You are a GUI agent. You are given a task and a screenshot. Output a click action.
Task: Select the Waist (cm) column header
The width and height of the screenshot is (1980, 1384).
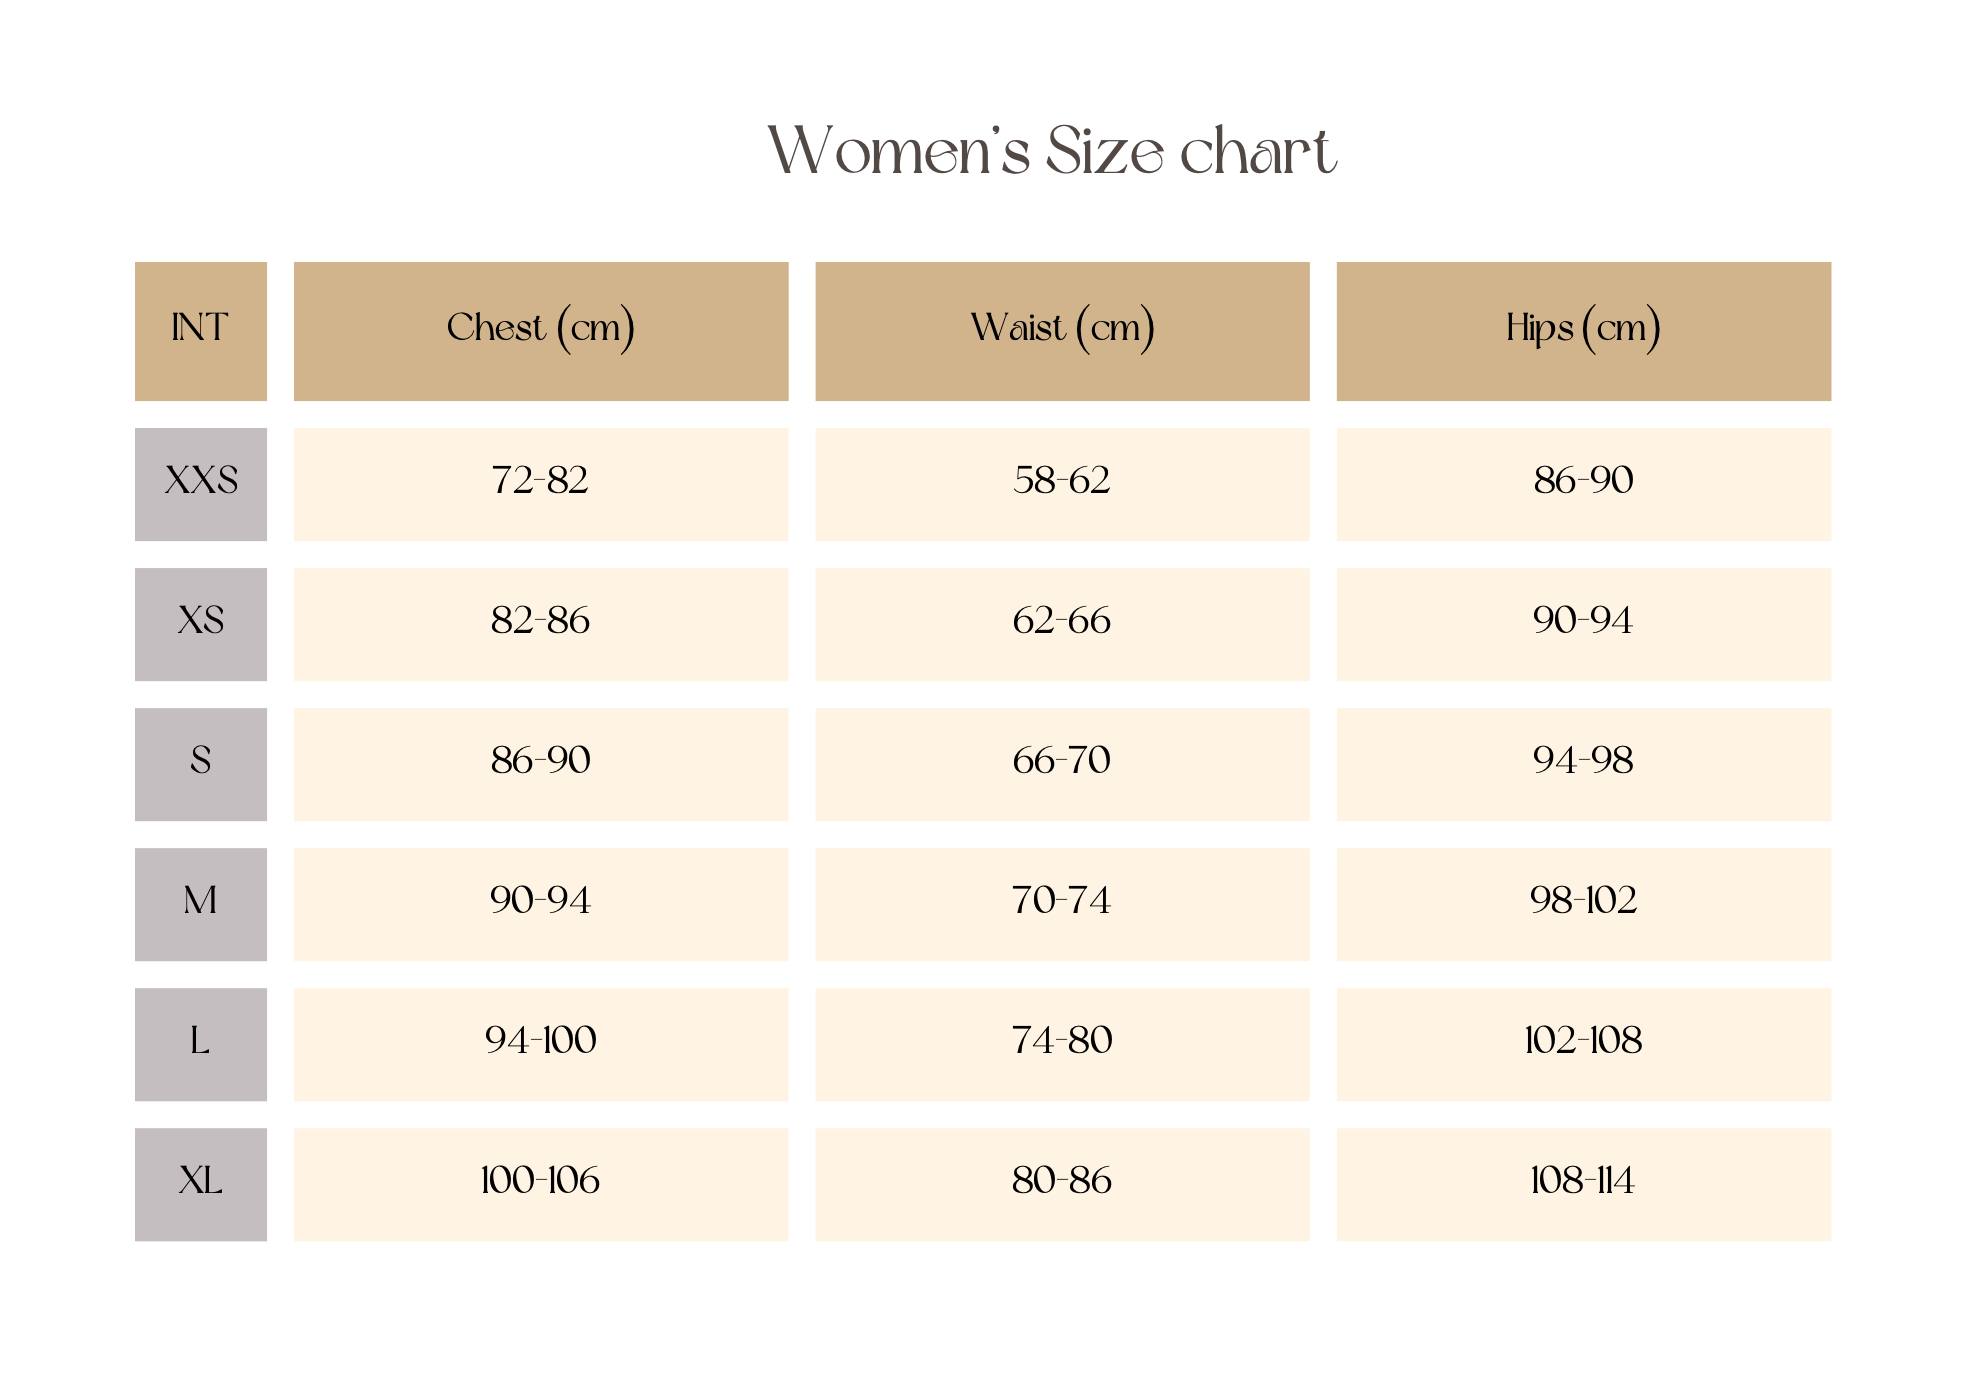tap(1062, 330)
